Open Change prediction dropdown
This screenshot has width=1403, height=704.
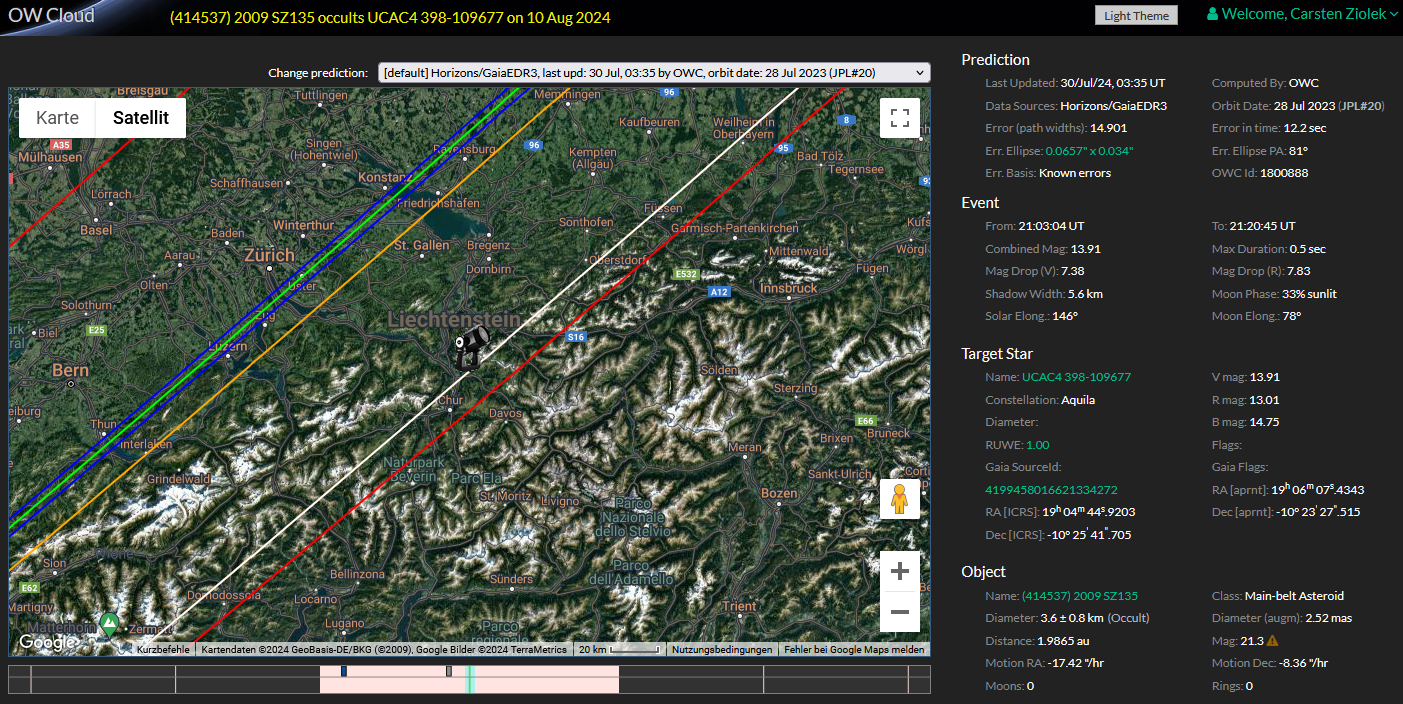(x=654, y=72)
